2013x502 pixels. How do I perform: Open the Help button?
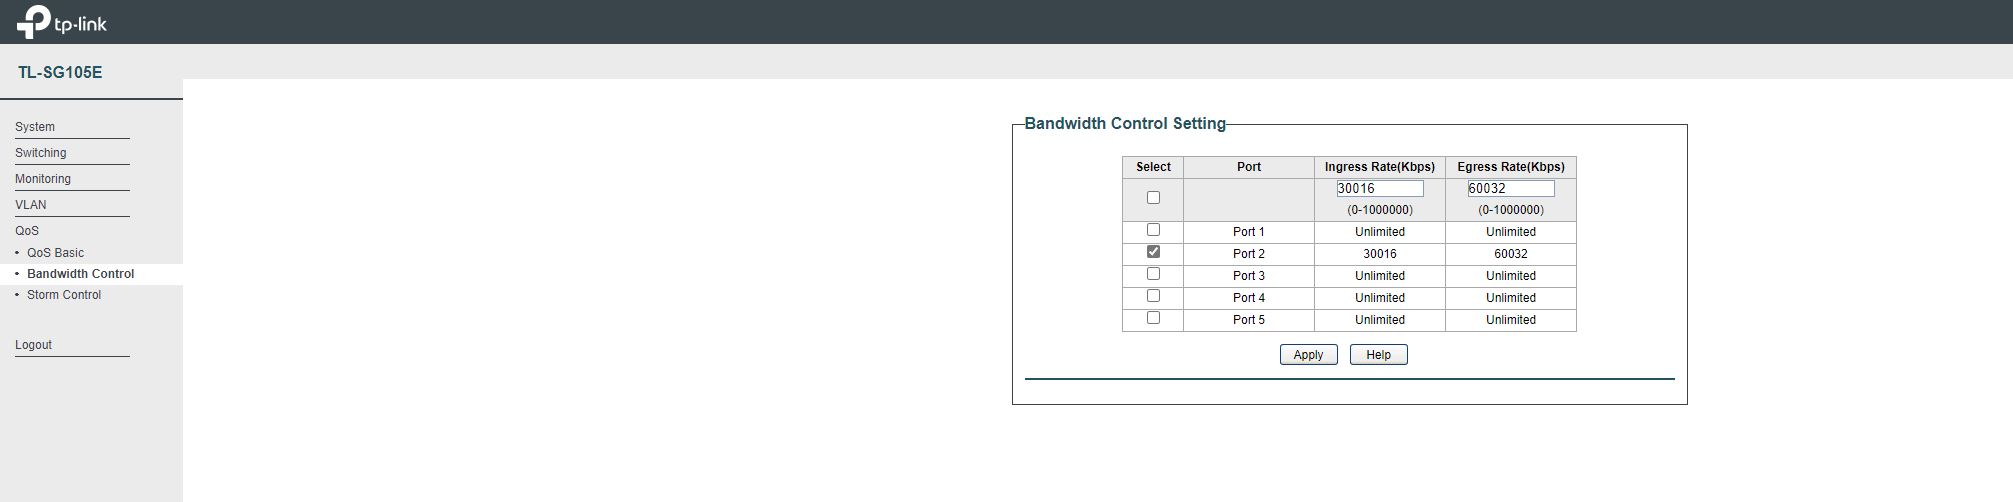(1378, 355)
